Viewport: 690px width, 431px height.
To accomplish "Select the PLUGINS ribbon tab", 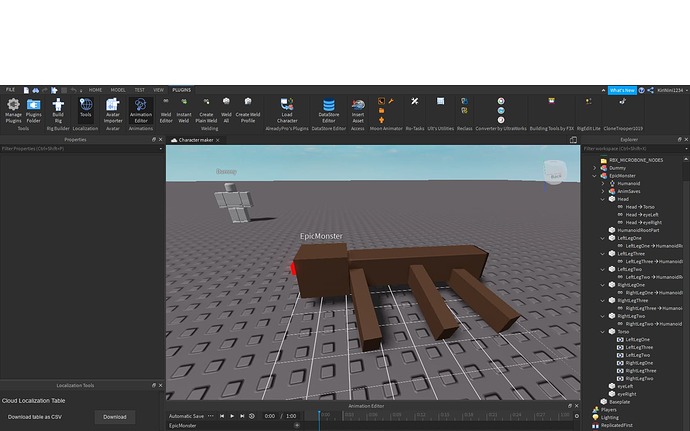I will 182,90.
